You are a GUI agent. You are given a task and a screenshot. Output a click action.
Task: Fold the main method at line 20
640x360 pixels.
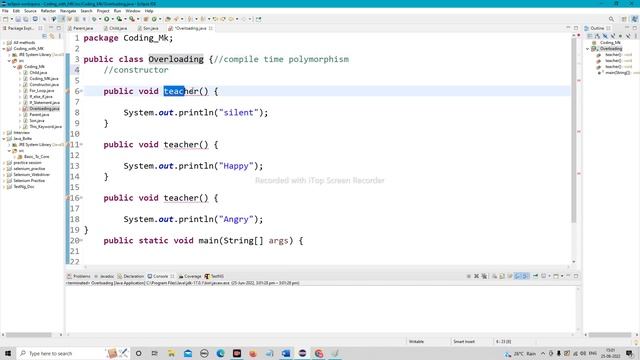(81, 240)
